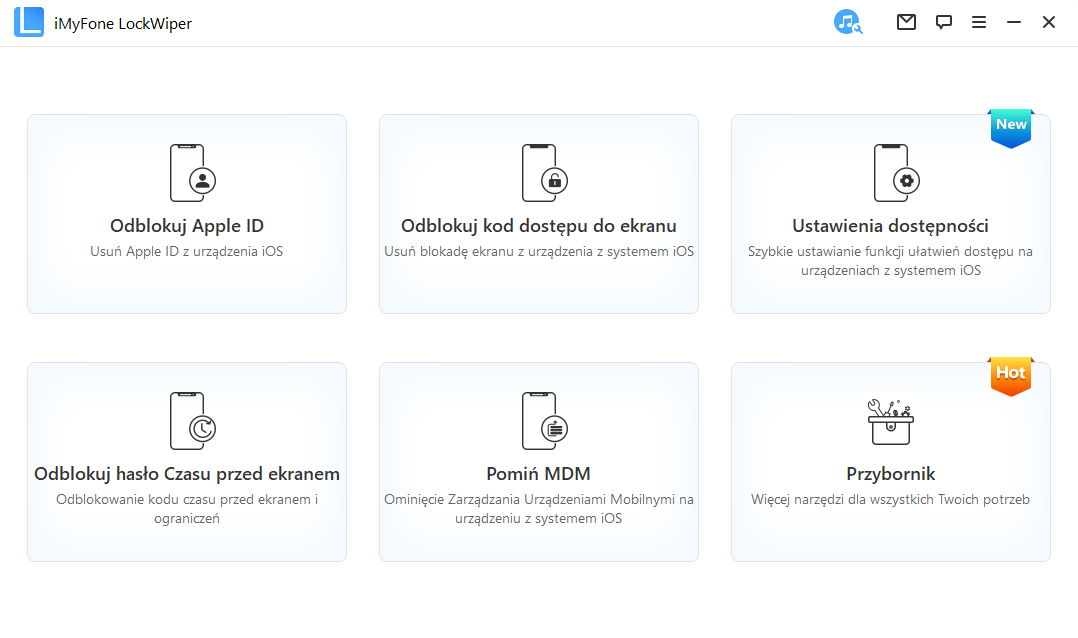
Task: Click the iMyFone LockWiper logo icon
Action: 29,23
